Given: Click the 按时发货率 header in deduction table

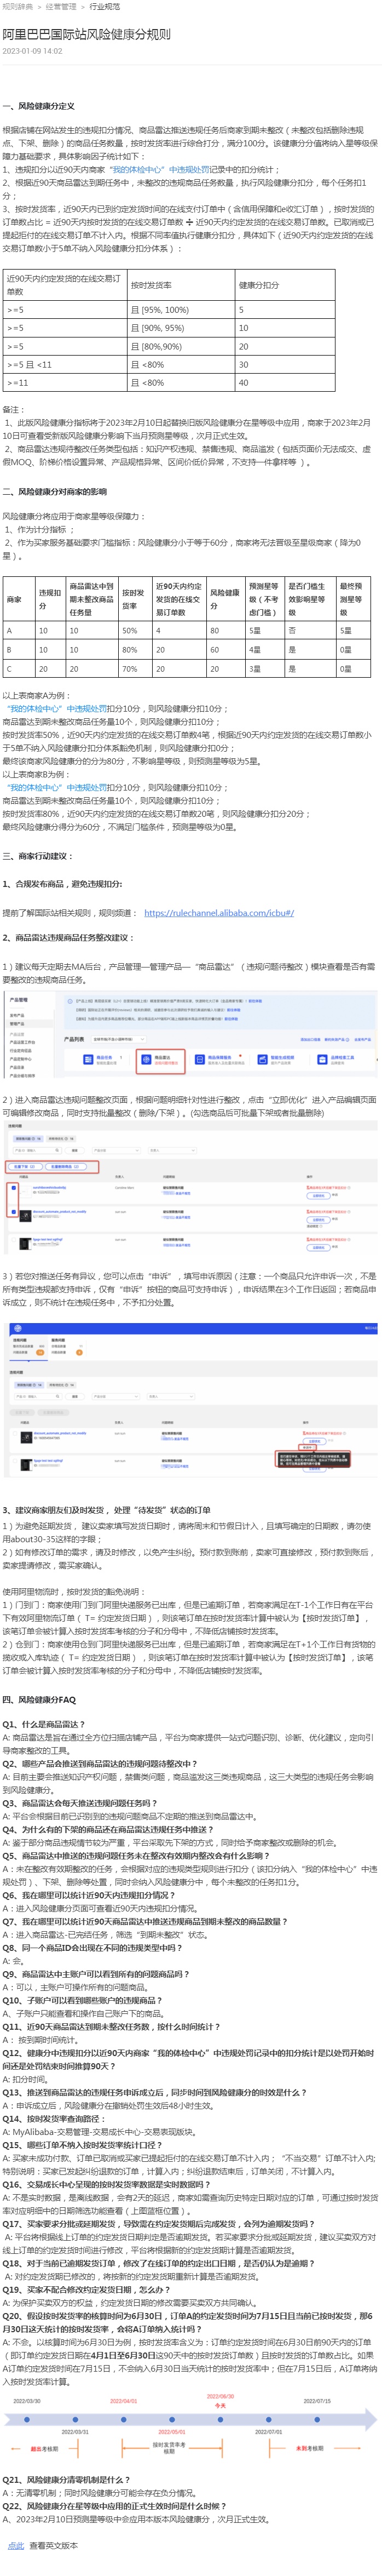Looking at the screenshot, I should (x=181, y=285).
